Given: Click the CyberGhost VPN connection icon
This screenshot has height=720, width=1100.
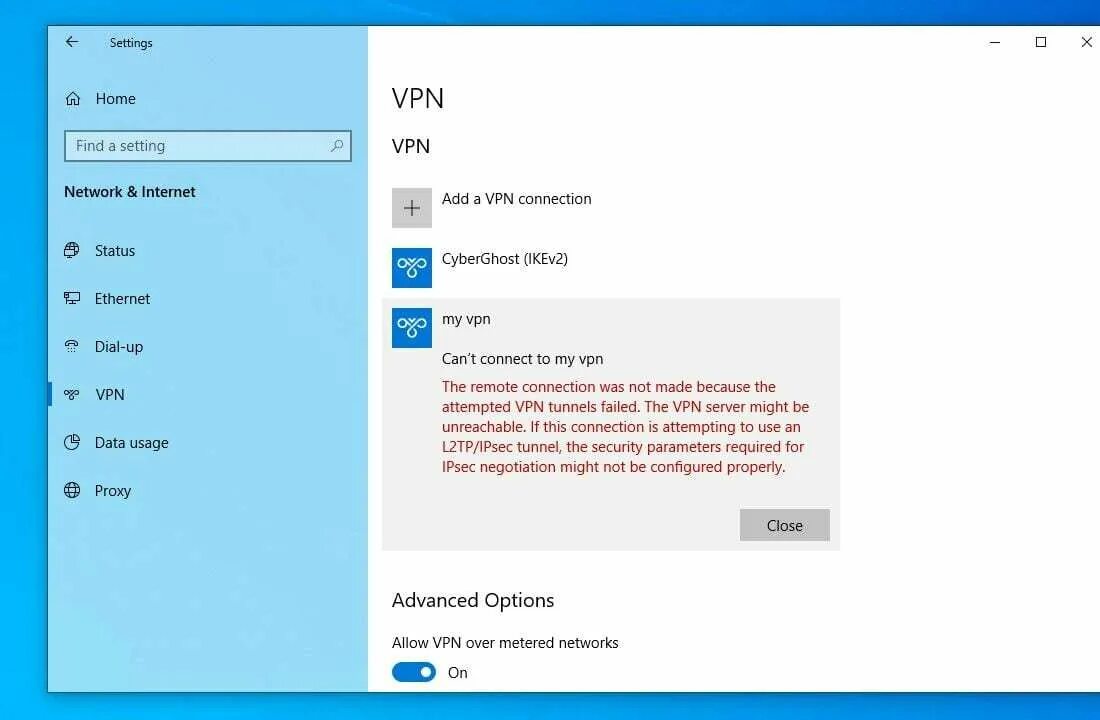Looking at the screenshot, I should [412, 267].
